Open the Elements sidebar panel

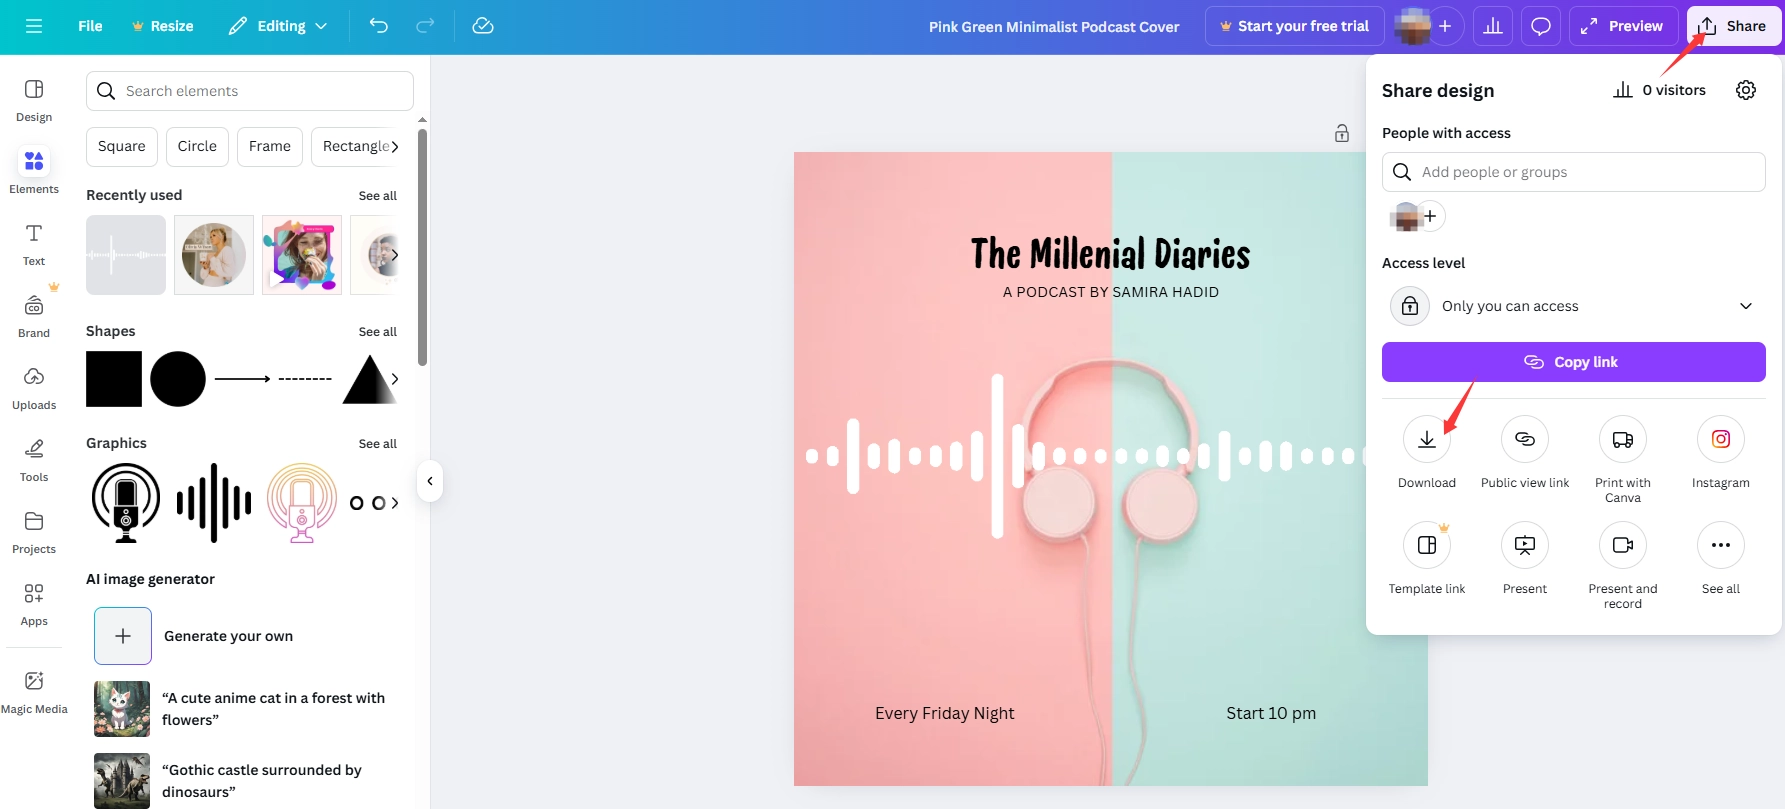pyautogui.click(x=34, y=172)
